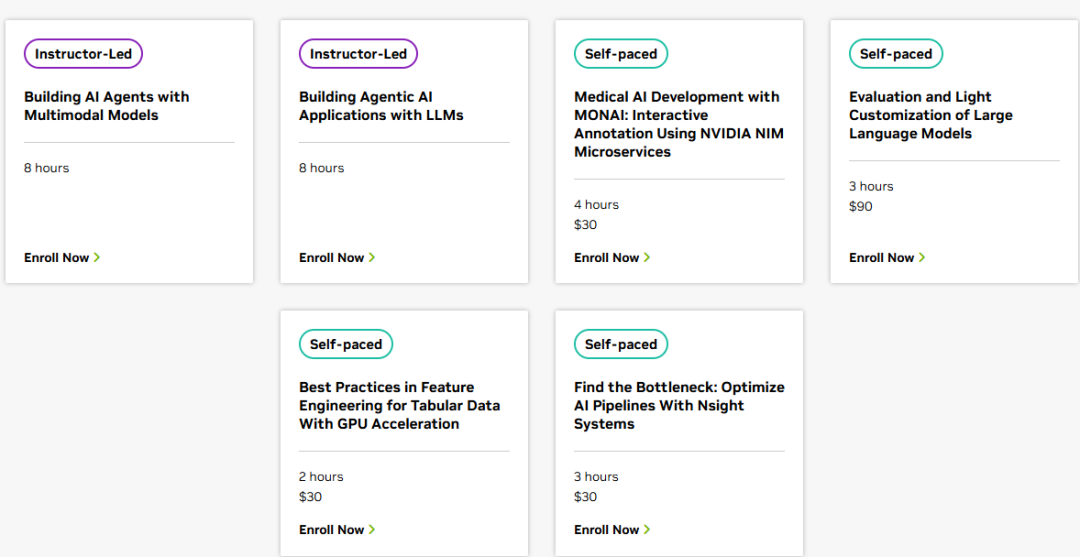Open Find the Bottleneck: Optimize AI Pipelines title
1080x557 pixels.
pos(679,405)
